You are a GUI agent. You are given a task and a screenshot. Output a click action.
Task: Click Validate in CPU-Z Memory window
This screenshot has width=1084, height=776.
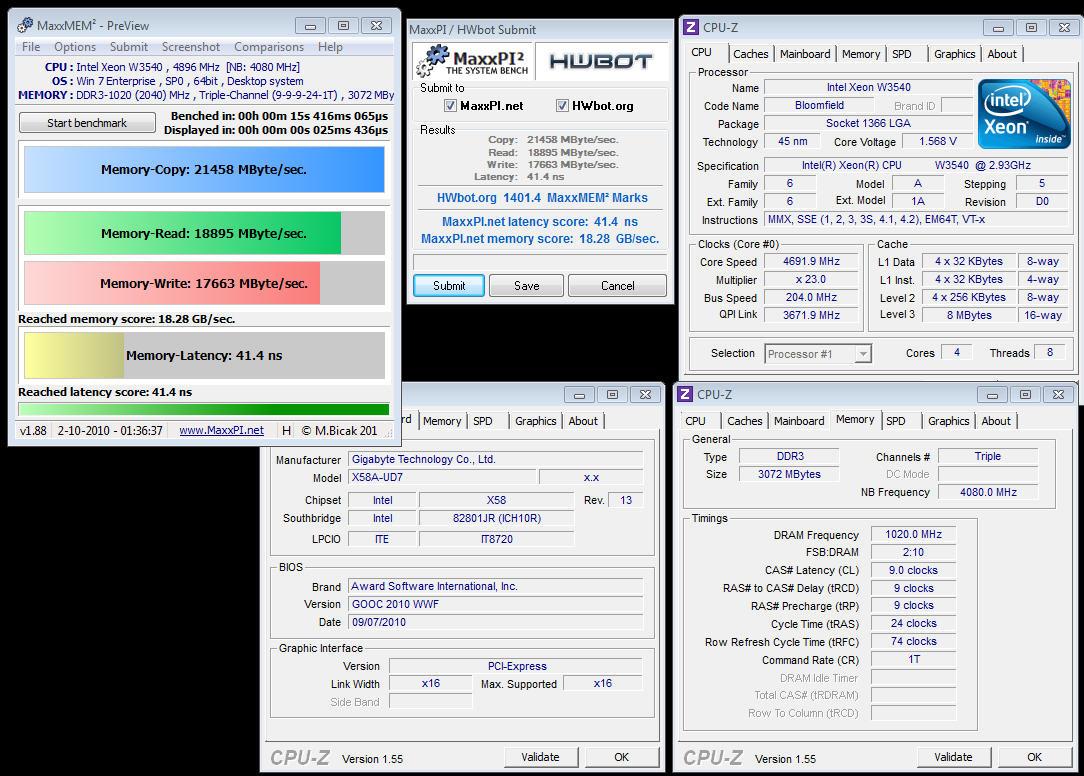point(953,757)
